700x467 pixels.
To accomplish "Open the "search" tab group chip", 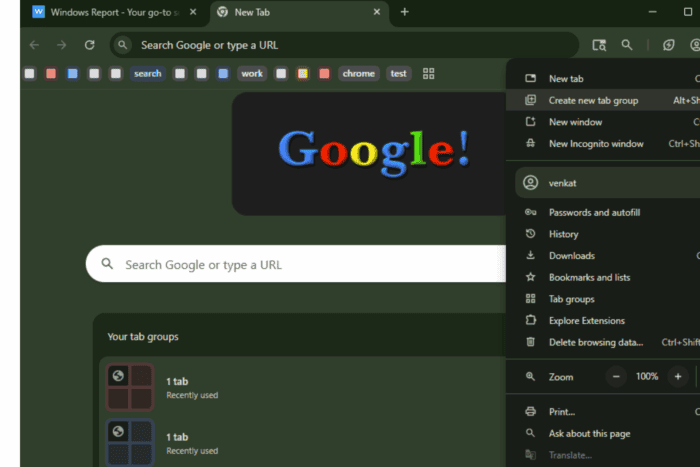I will [x=148, y=74].
